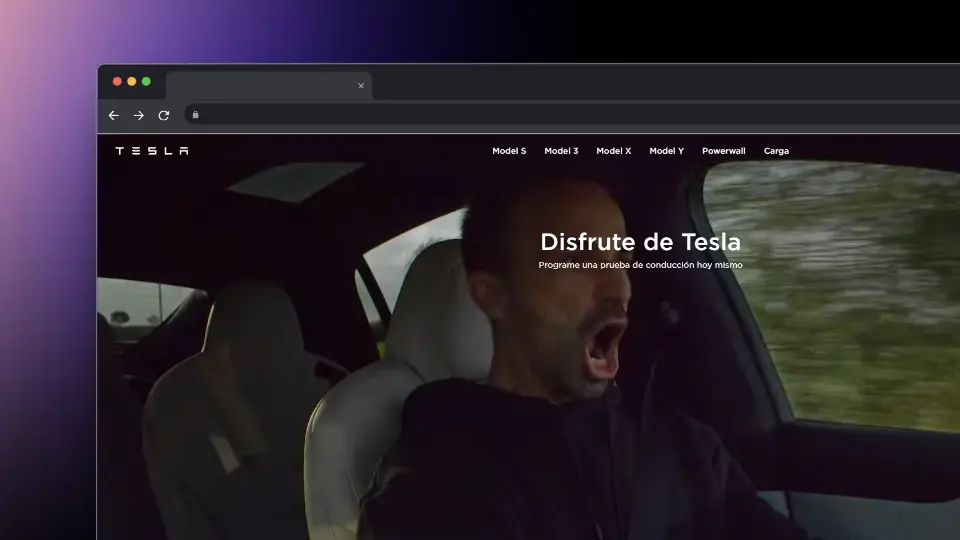The width and height of the screenshot is (960, 540).
Task: Focus the browser URL address field
Action: [x=570, y=115]
